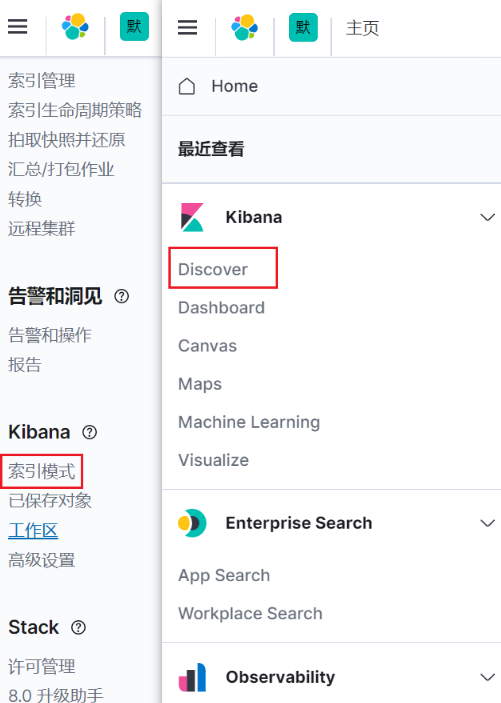The width and height of the screenshot is (501, 703).
Task: Click the 主页 breadcrumb
Action: pos(362,28)
